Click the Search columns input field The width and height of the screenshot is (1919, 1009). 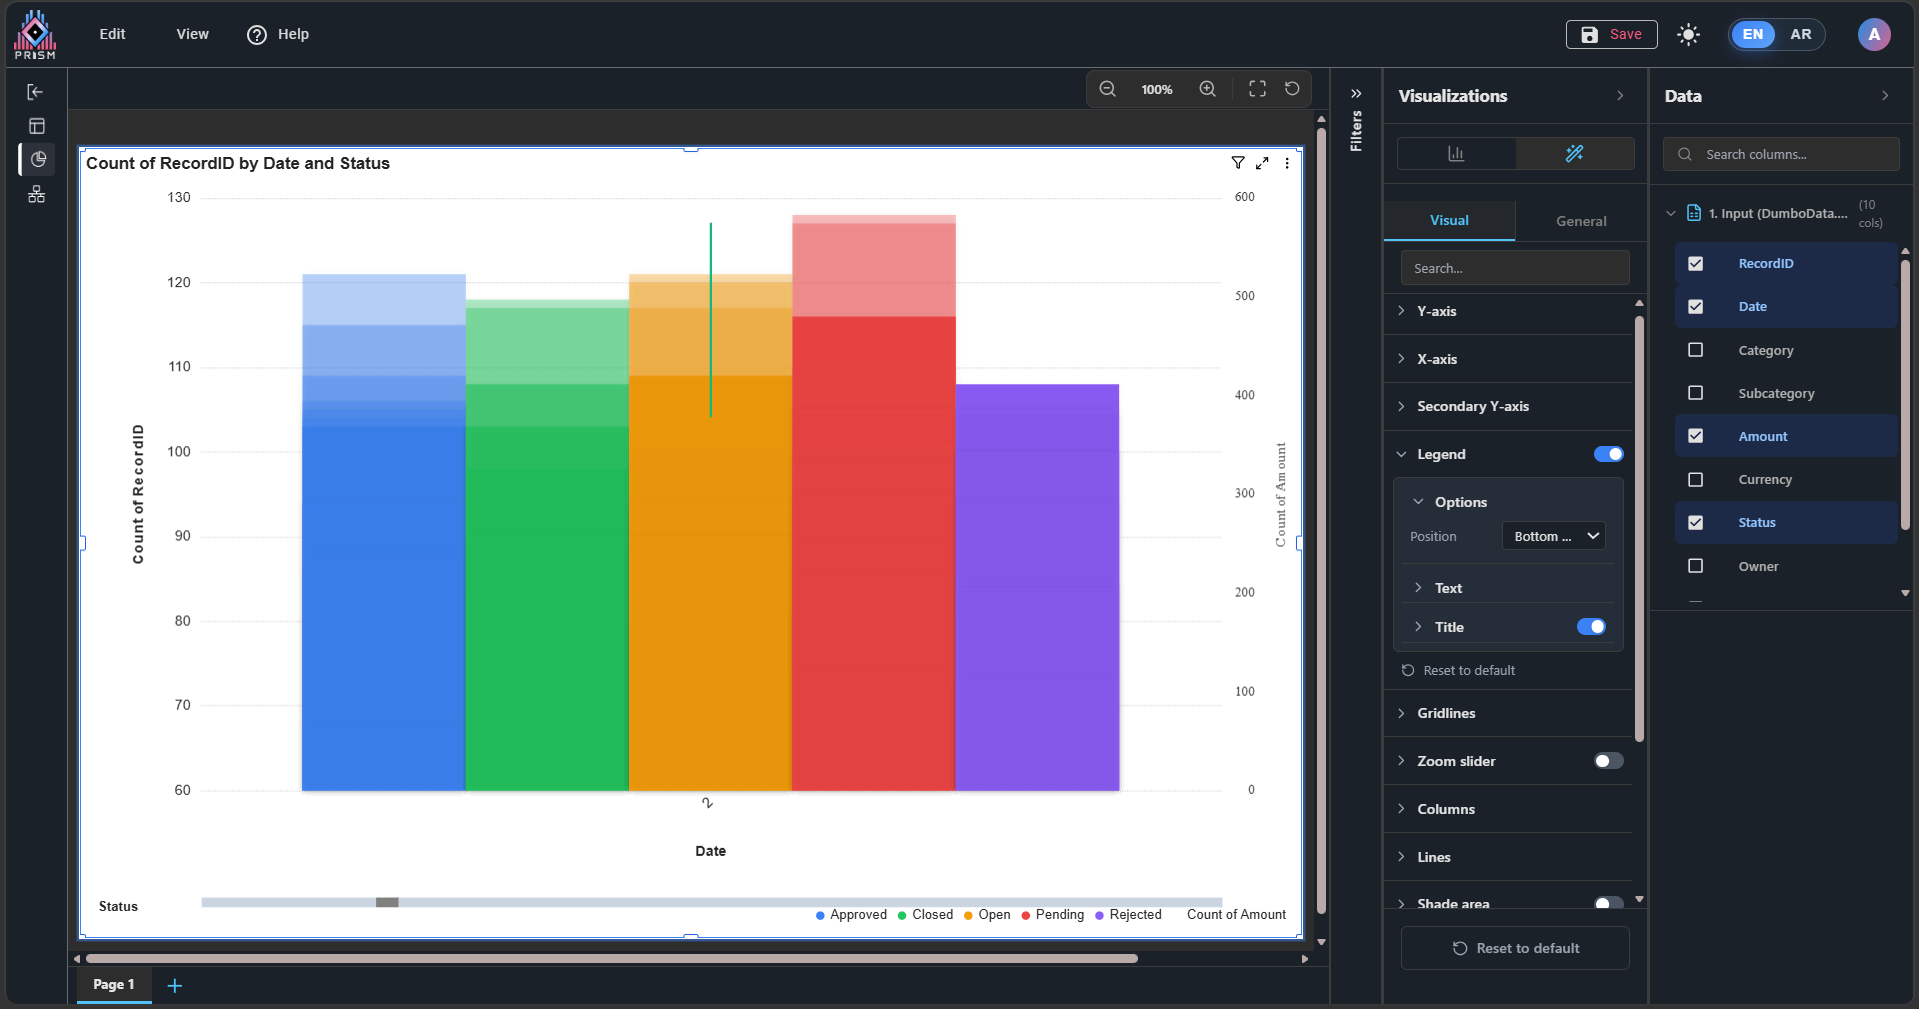1790,155
